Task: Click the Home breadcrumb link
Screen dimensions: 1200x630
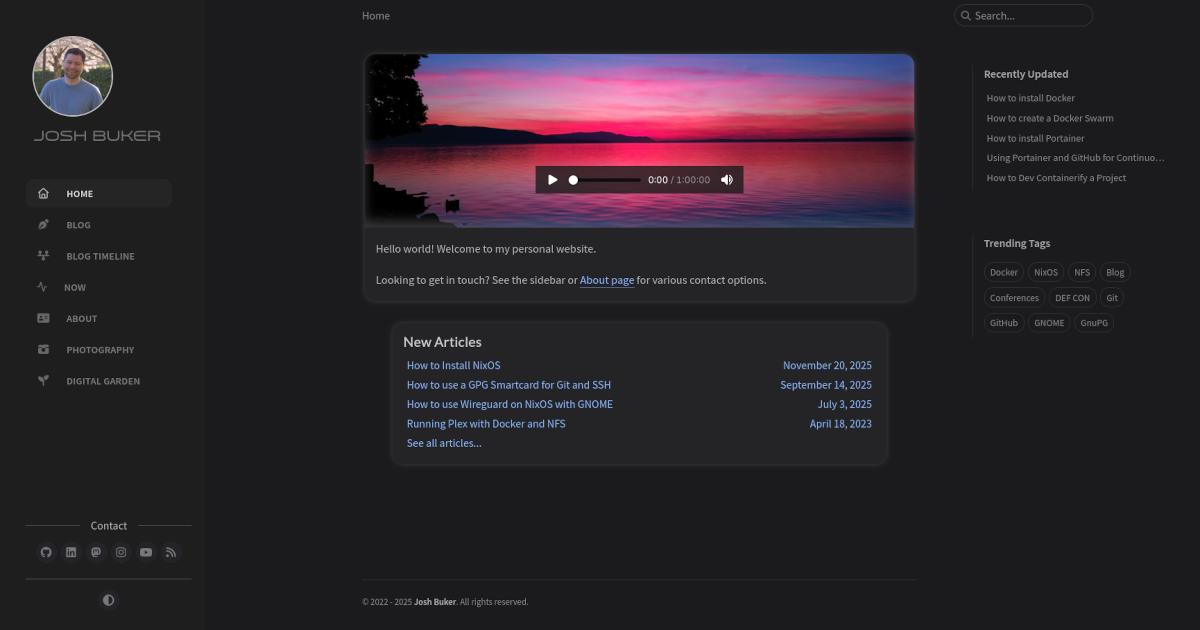Action: coord(375,15)
